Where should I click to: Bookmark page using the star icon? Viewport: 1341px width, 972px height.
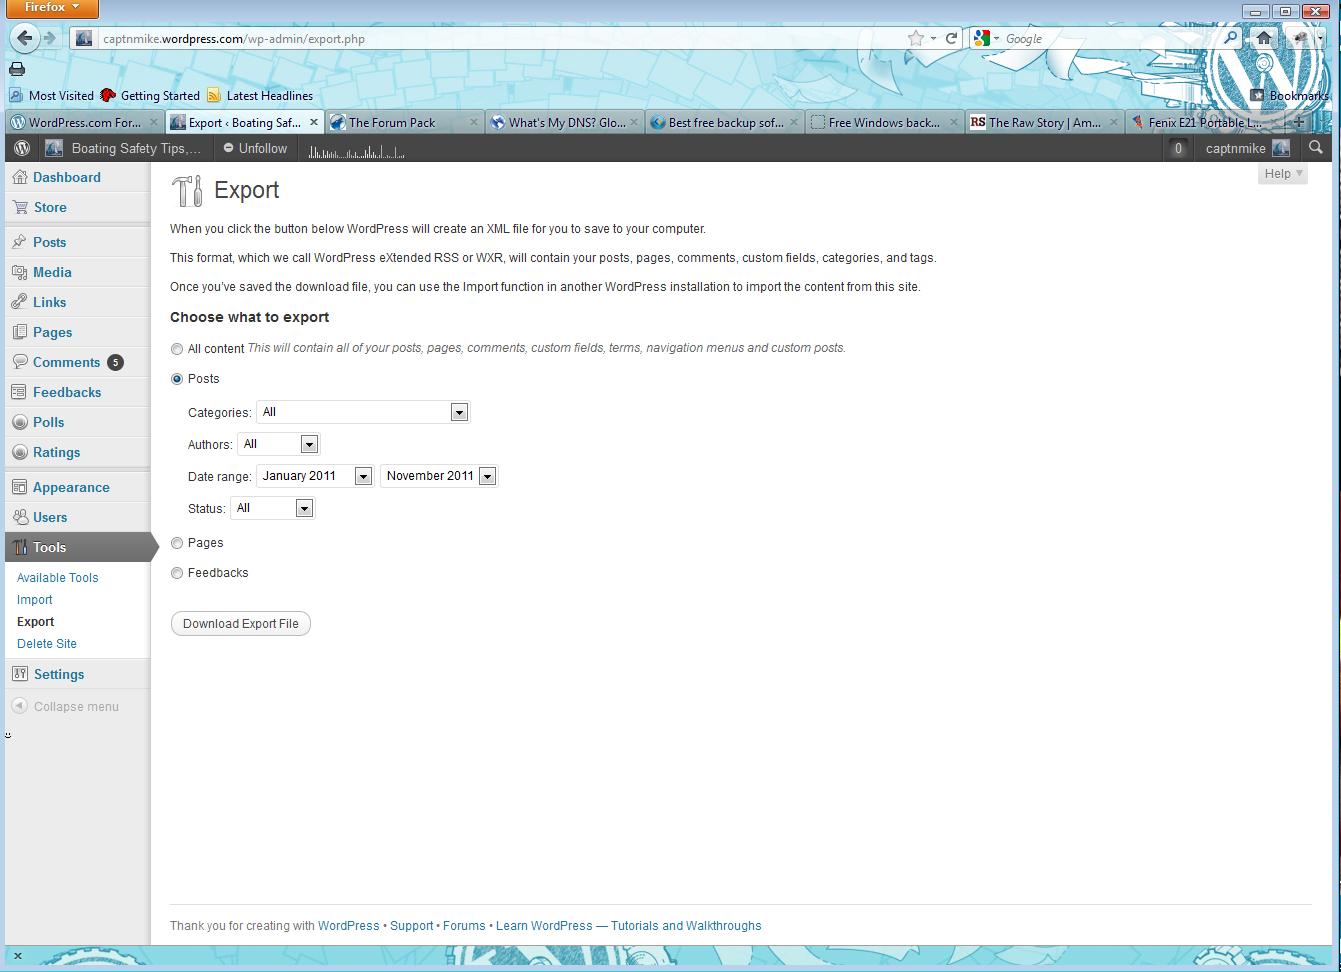coord(916,38)
